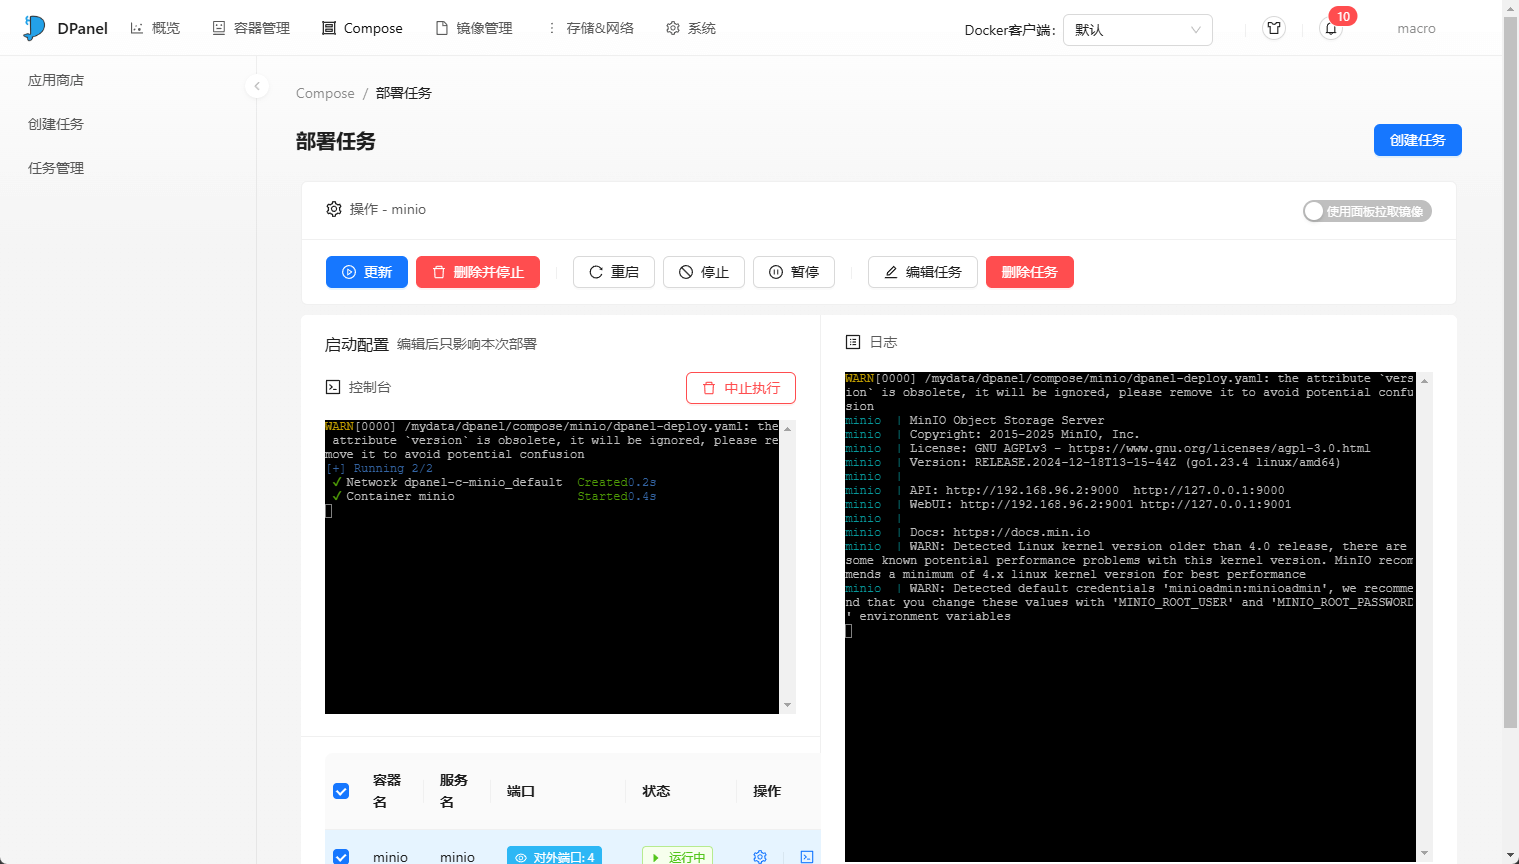Viewport: 1519px width, 864px height.
Task: Click the Compose breadcrumb link
Action: point(325,93)
